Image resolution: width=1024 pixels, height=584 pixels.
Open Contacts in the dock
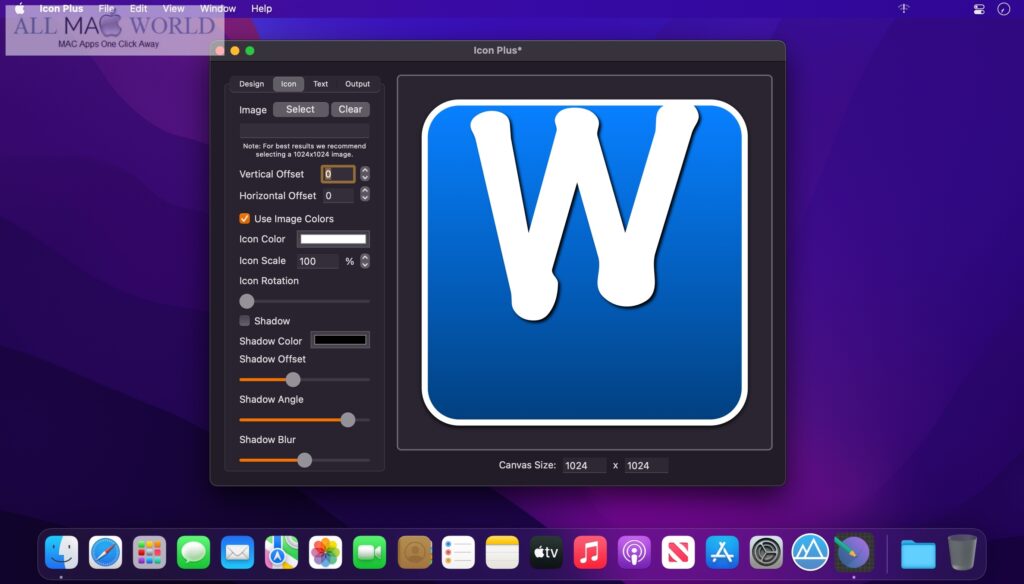click(414, 553)
